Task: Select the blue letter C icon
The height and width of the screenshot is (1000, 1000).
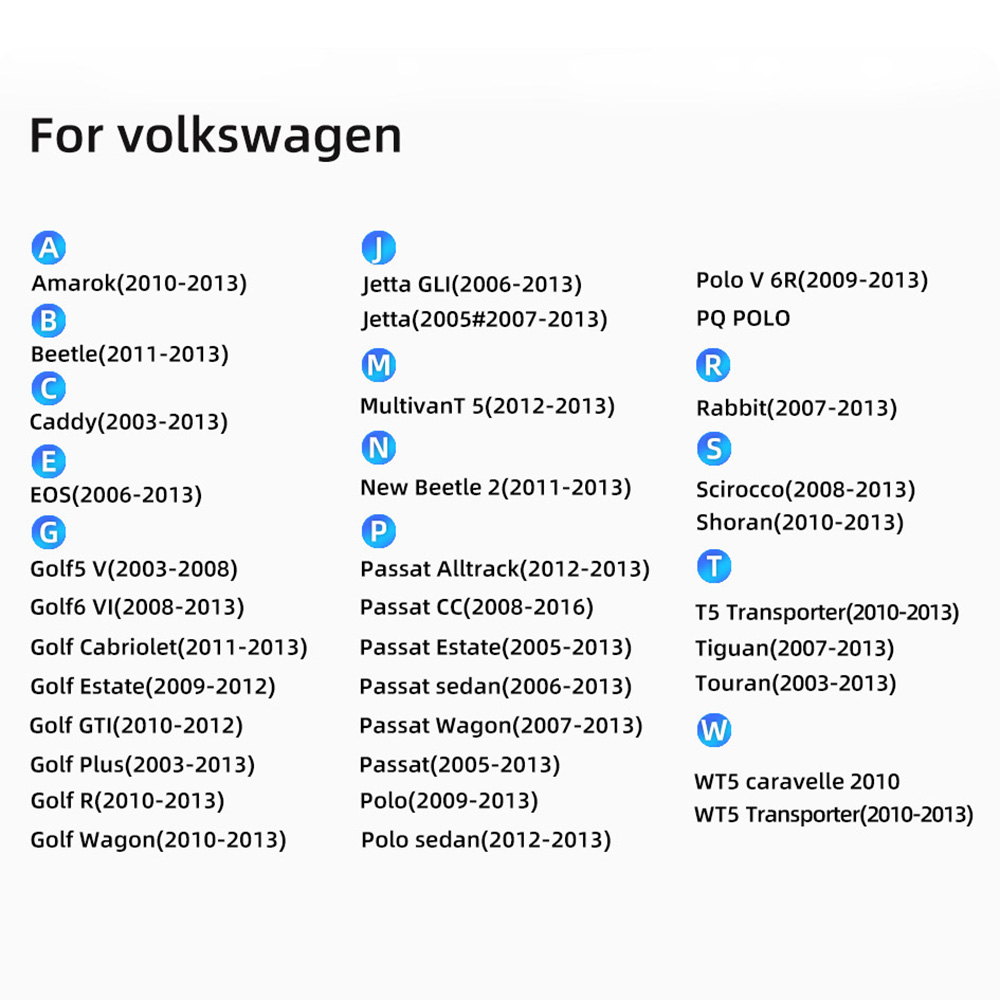Action: [x=48, y=388]
